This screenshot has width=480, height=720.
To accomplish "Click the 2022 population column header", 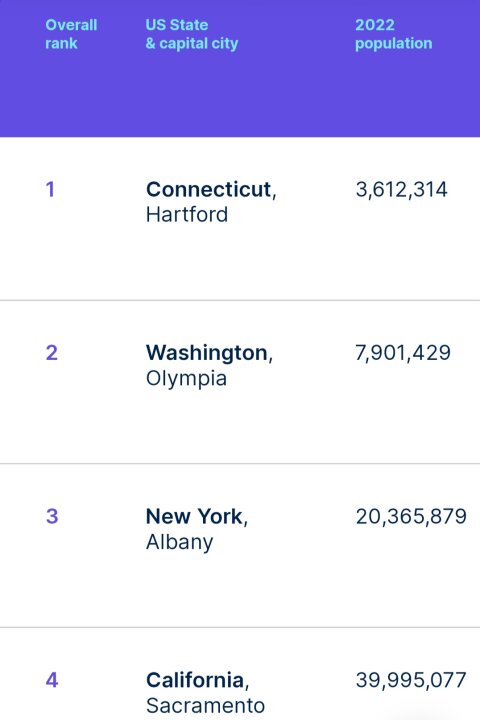I will pyautogui.click(x=394, y=34).
